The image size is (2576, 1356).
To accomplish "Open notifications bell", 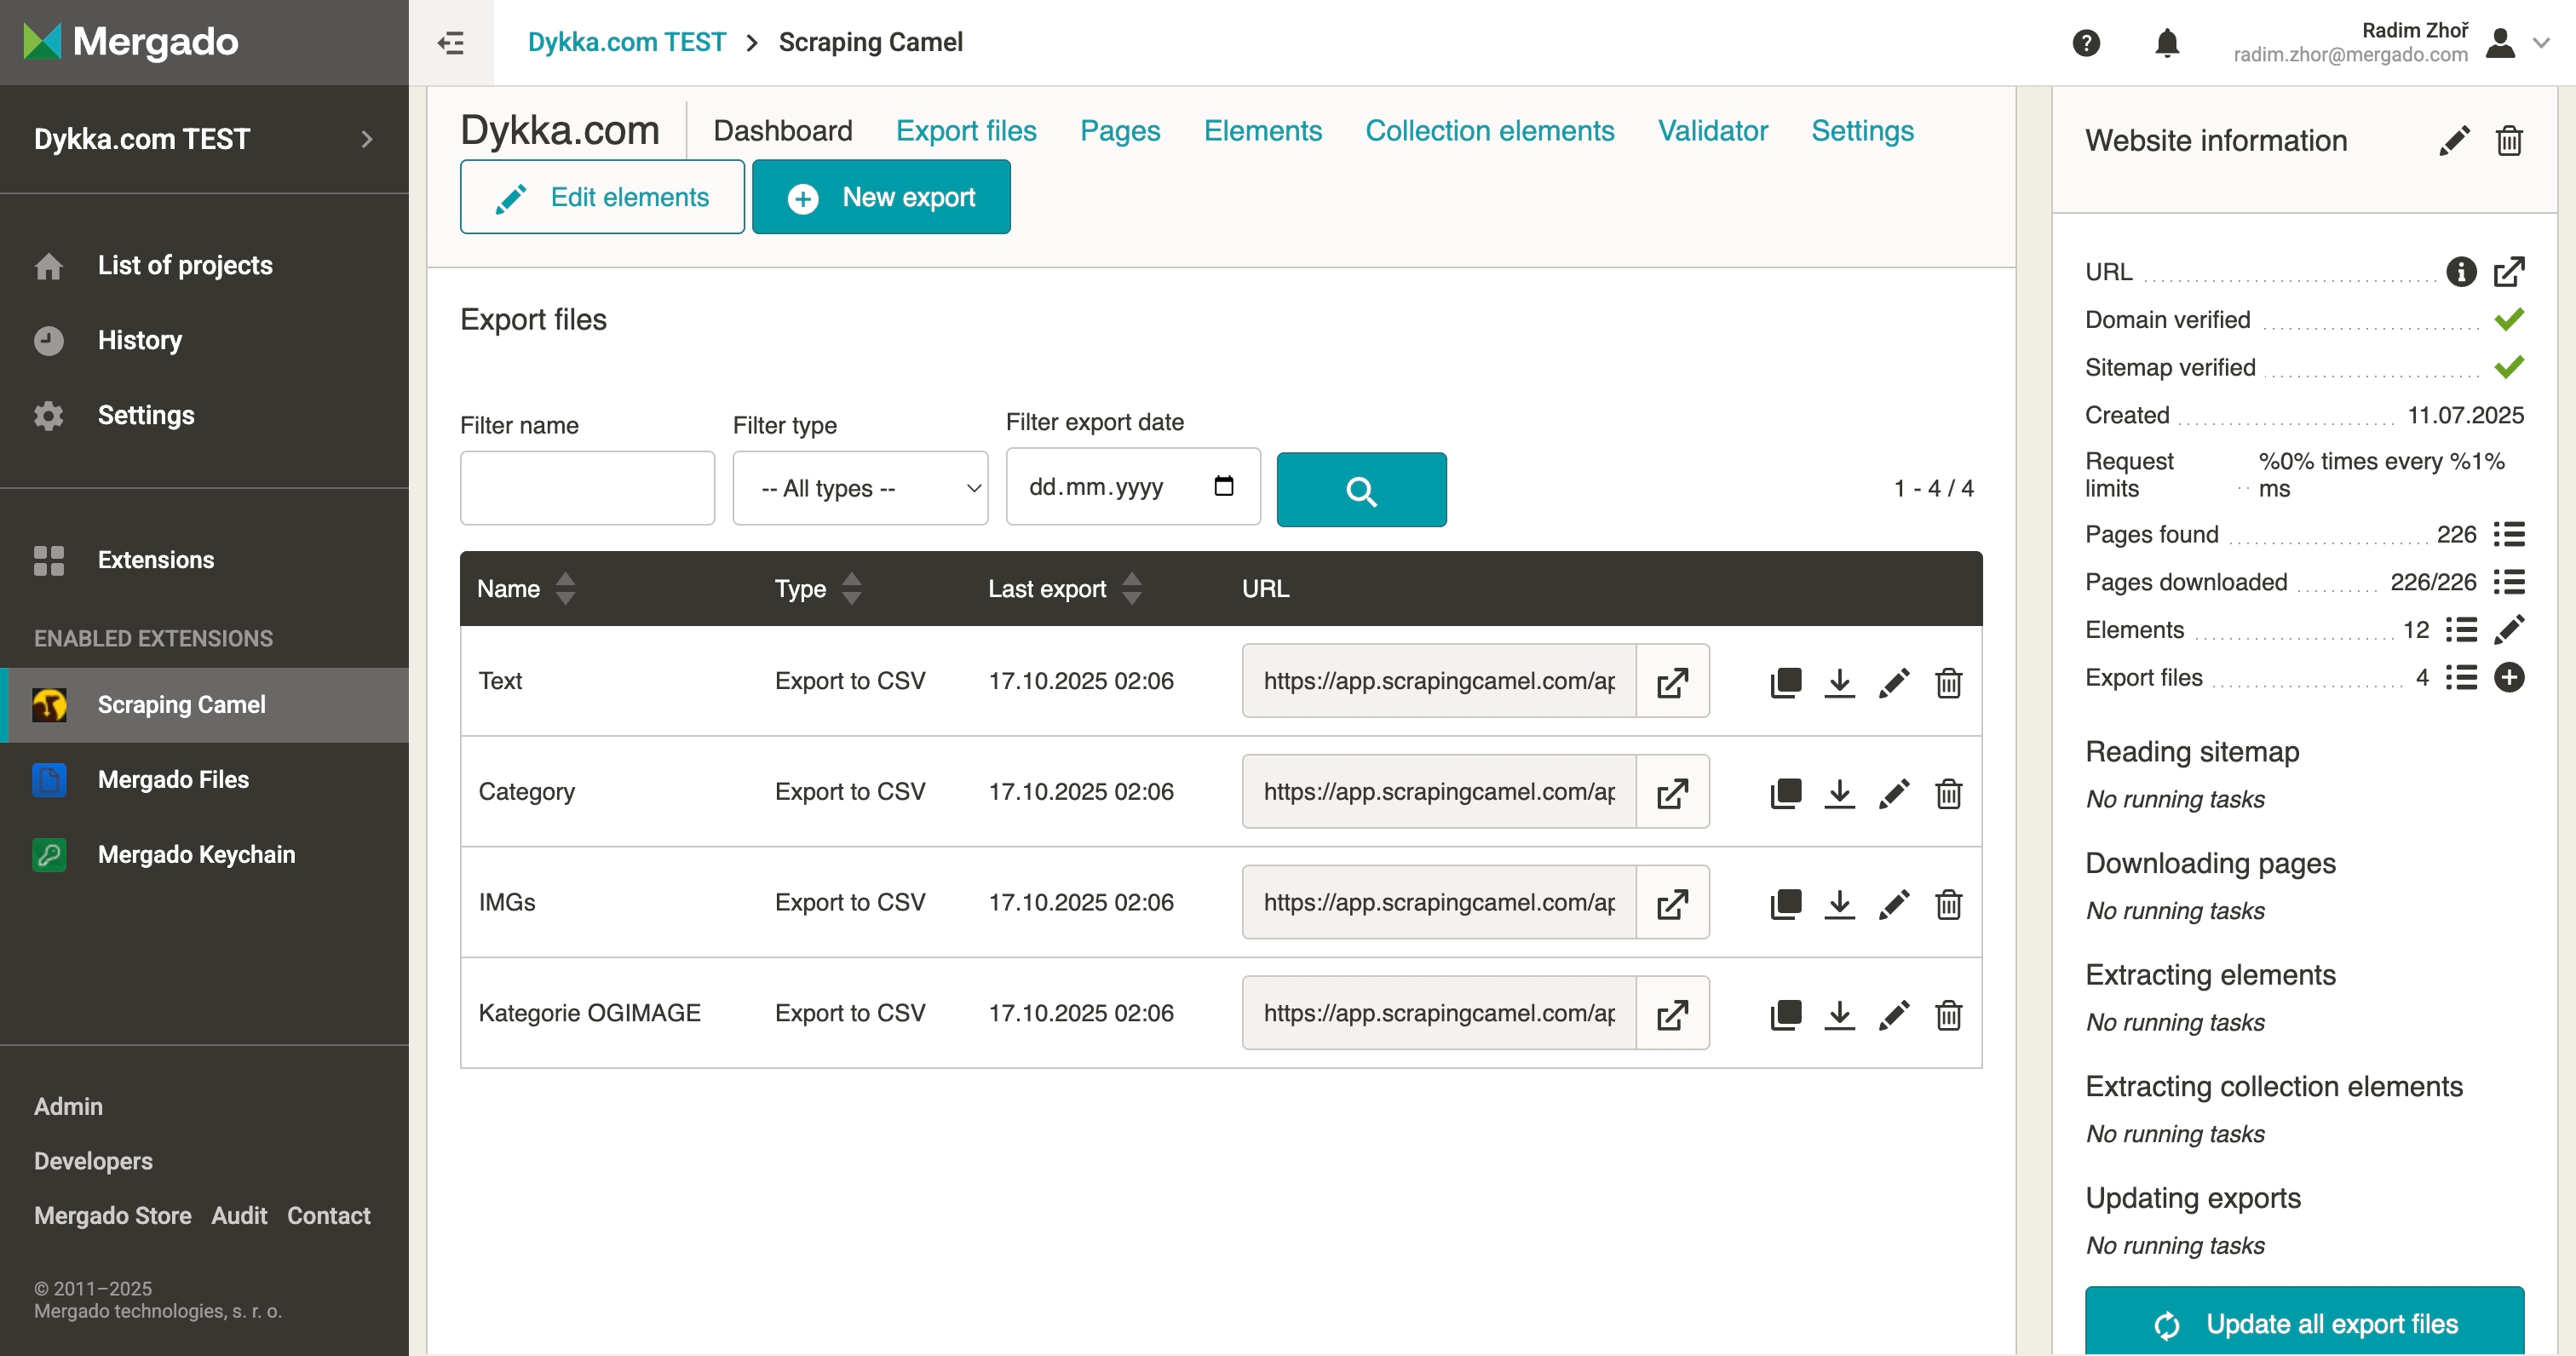I will pos(2166,43).
